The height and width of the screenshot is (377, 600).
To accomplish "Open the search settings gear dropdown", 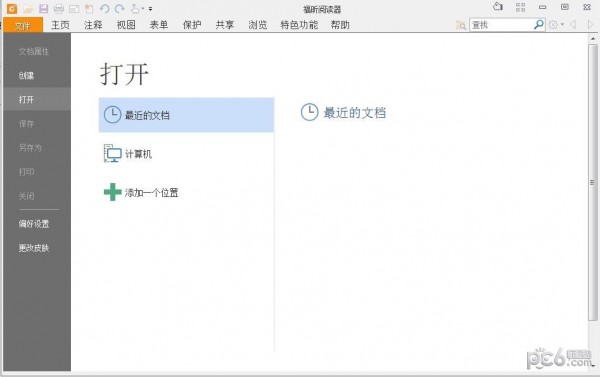I will (x=556, y=25).
